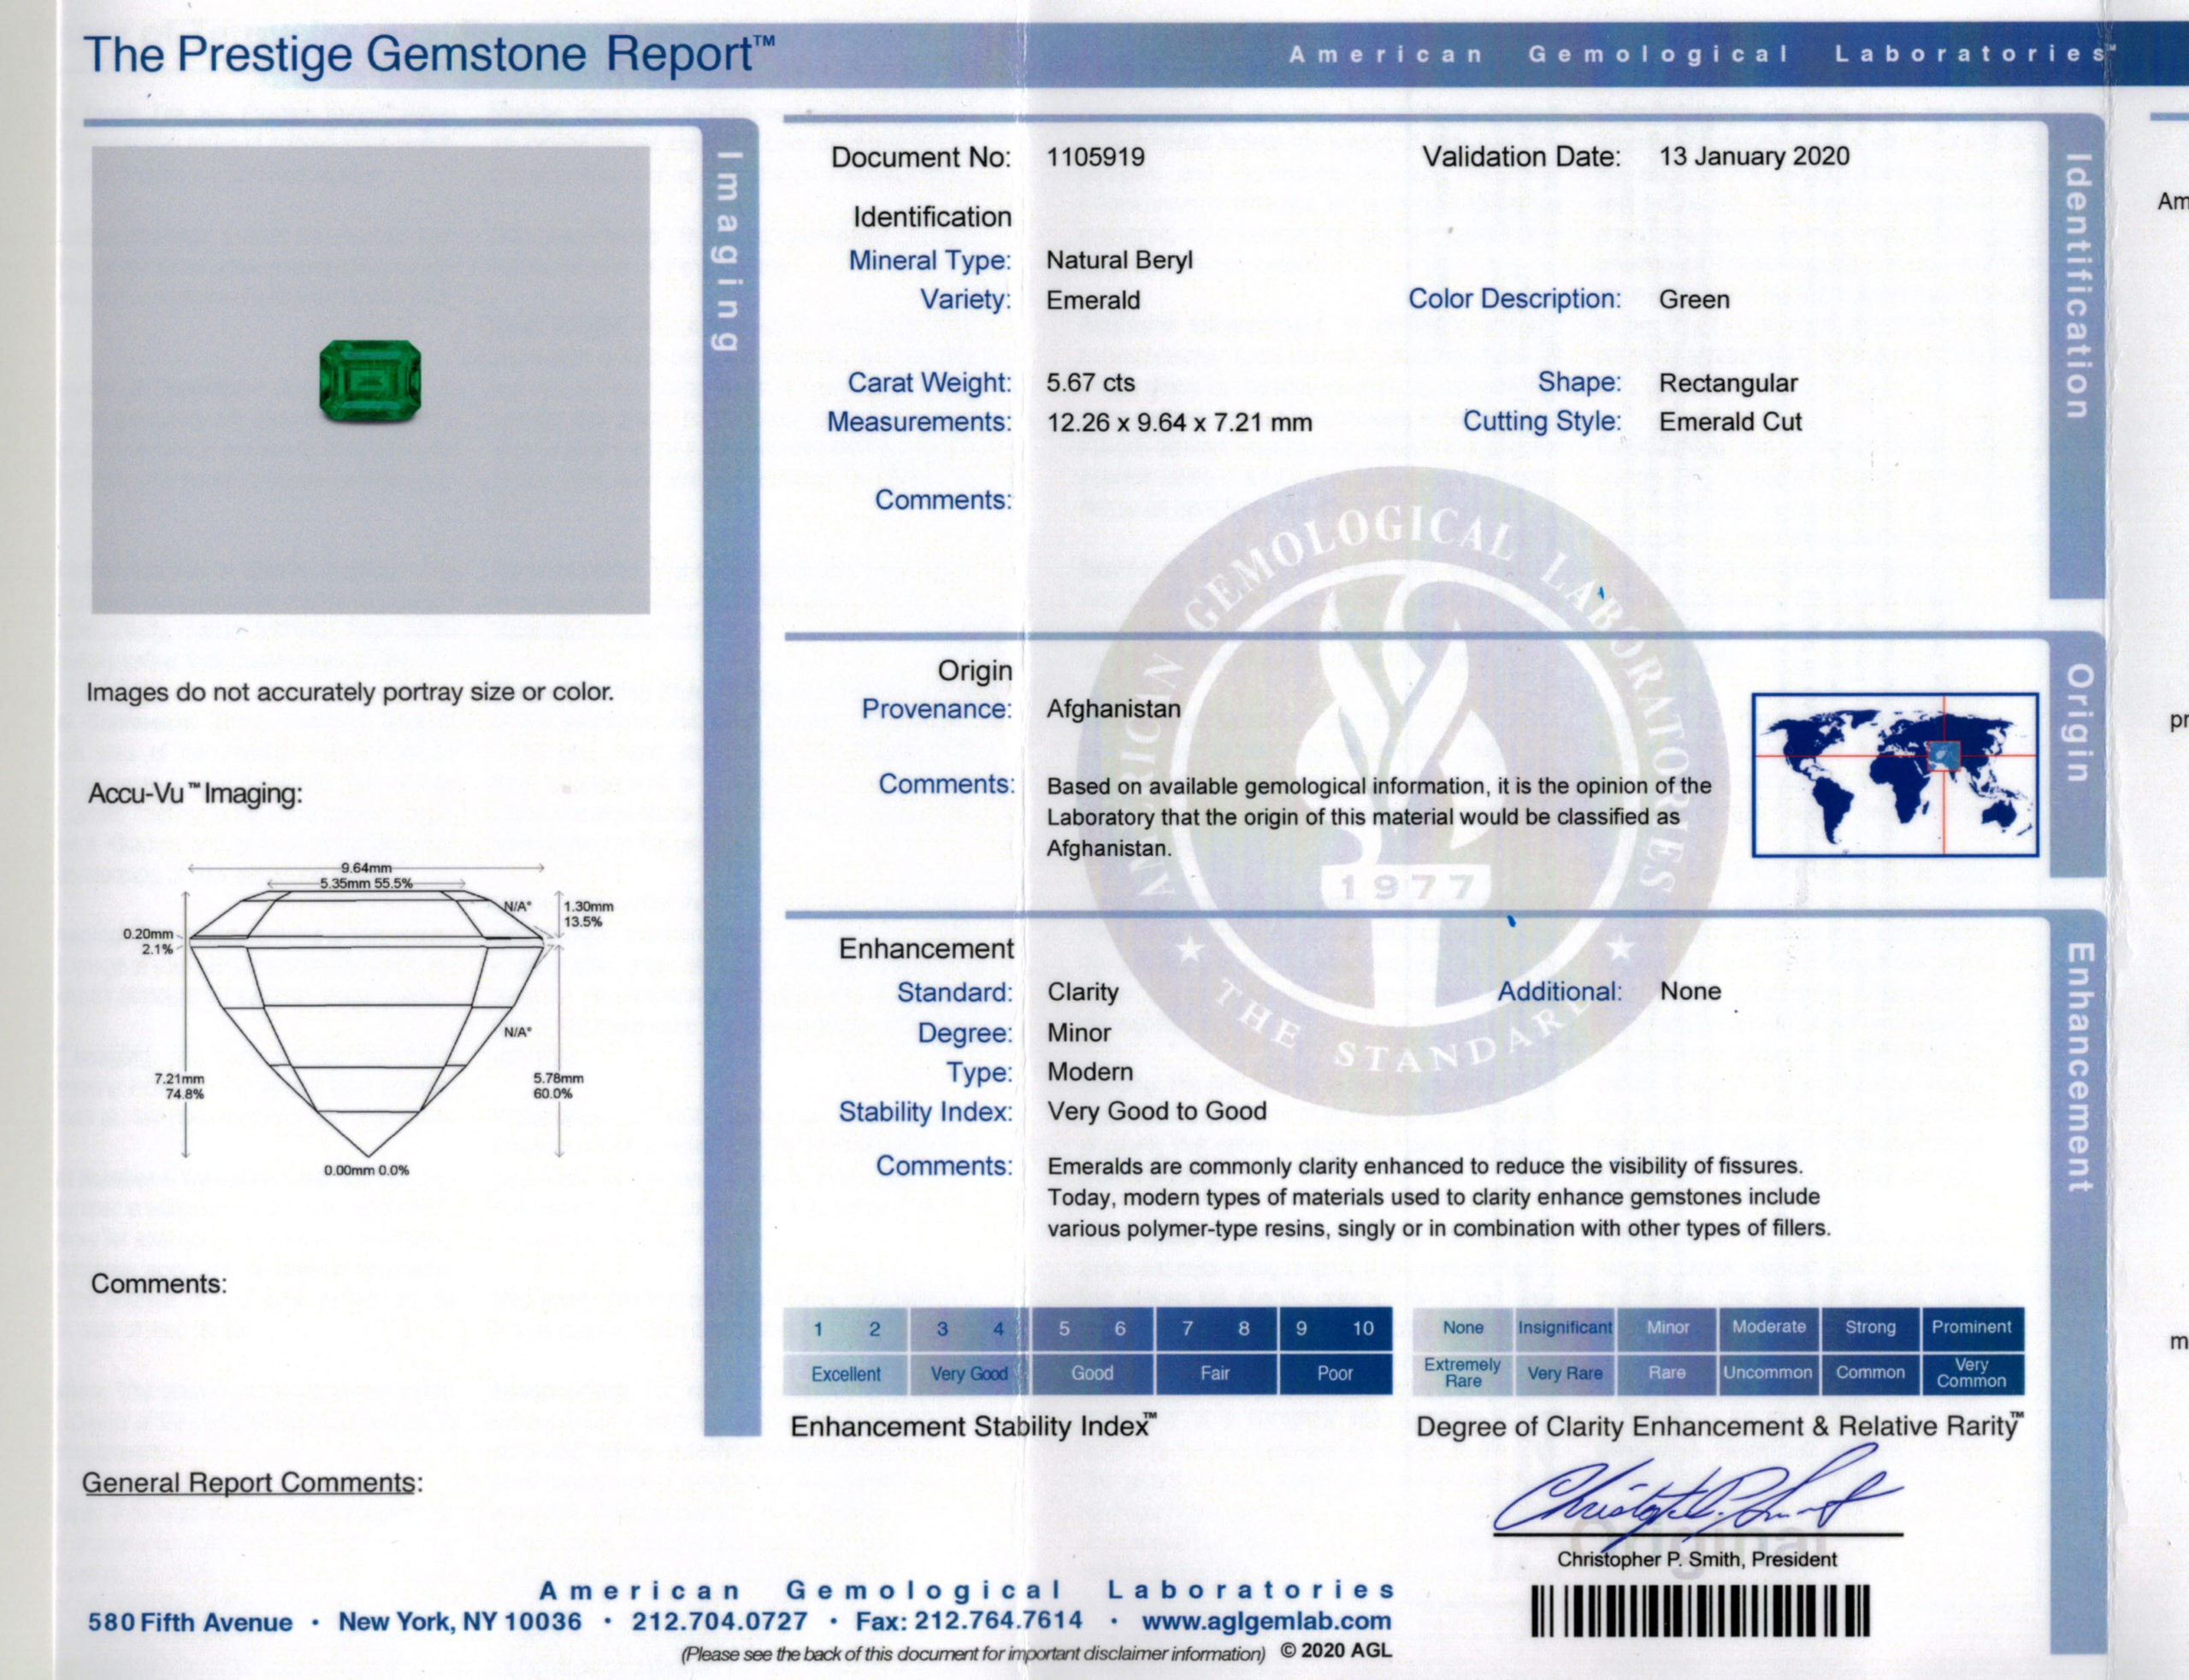Click the Provenance value 'Afghanistan'
Screen dimensions: 2189x1680
pos(1113,709)
